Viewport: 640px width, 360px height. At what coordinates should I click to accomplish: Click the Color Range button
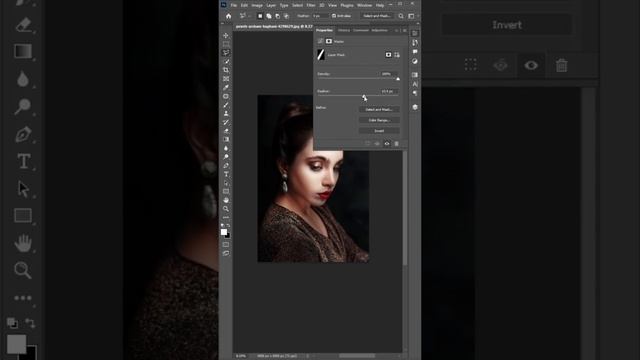coord(379,120)
